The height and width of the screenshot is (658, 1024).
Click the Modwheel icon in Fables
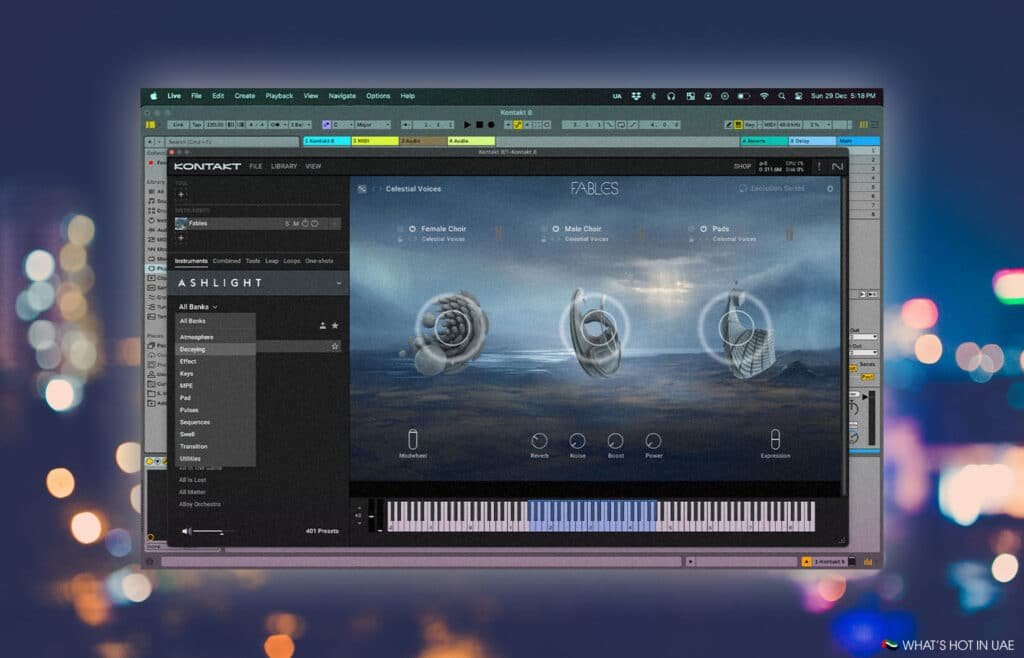tap(414, 438)
